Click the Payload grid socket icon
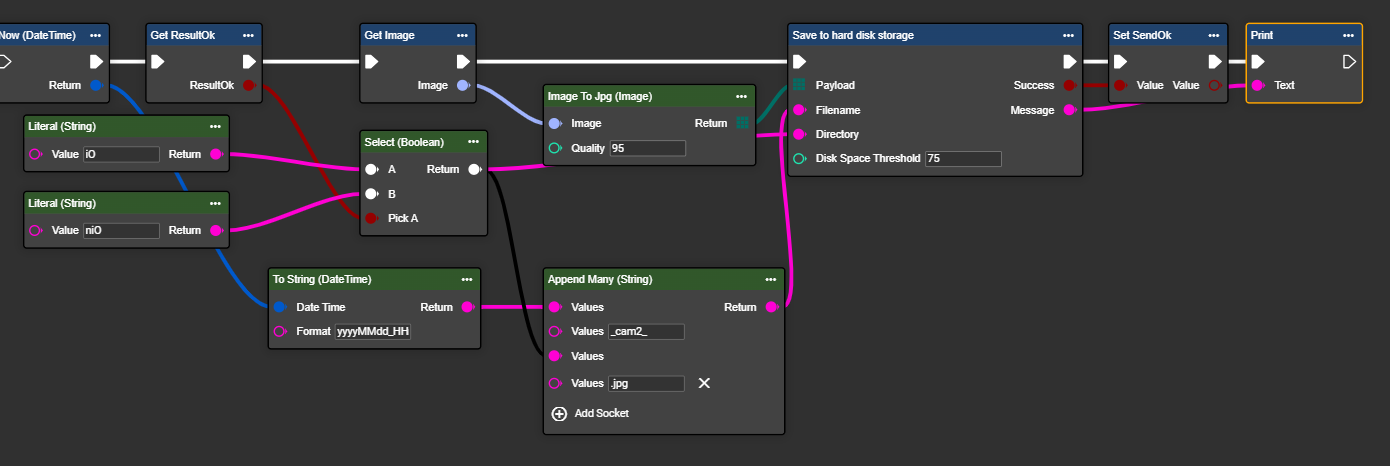This screenshot has width=1390, height=466. (x=799, y=85)
